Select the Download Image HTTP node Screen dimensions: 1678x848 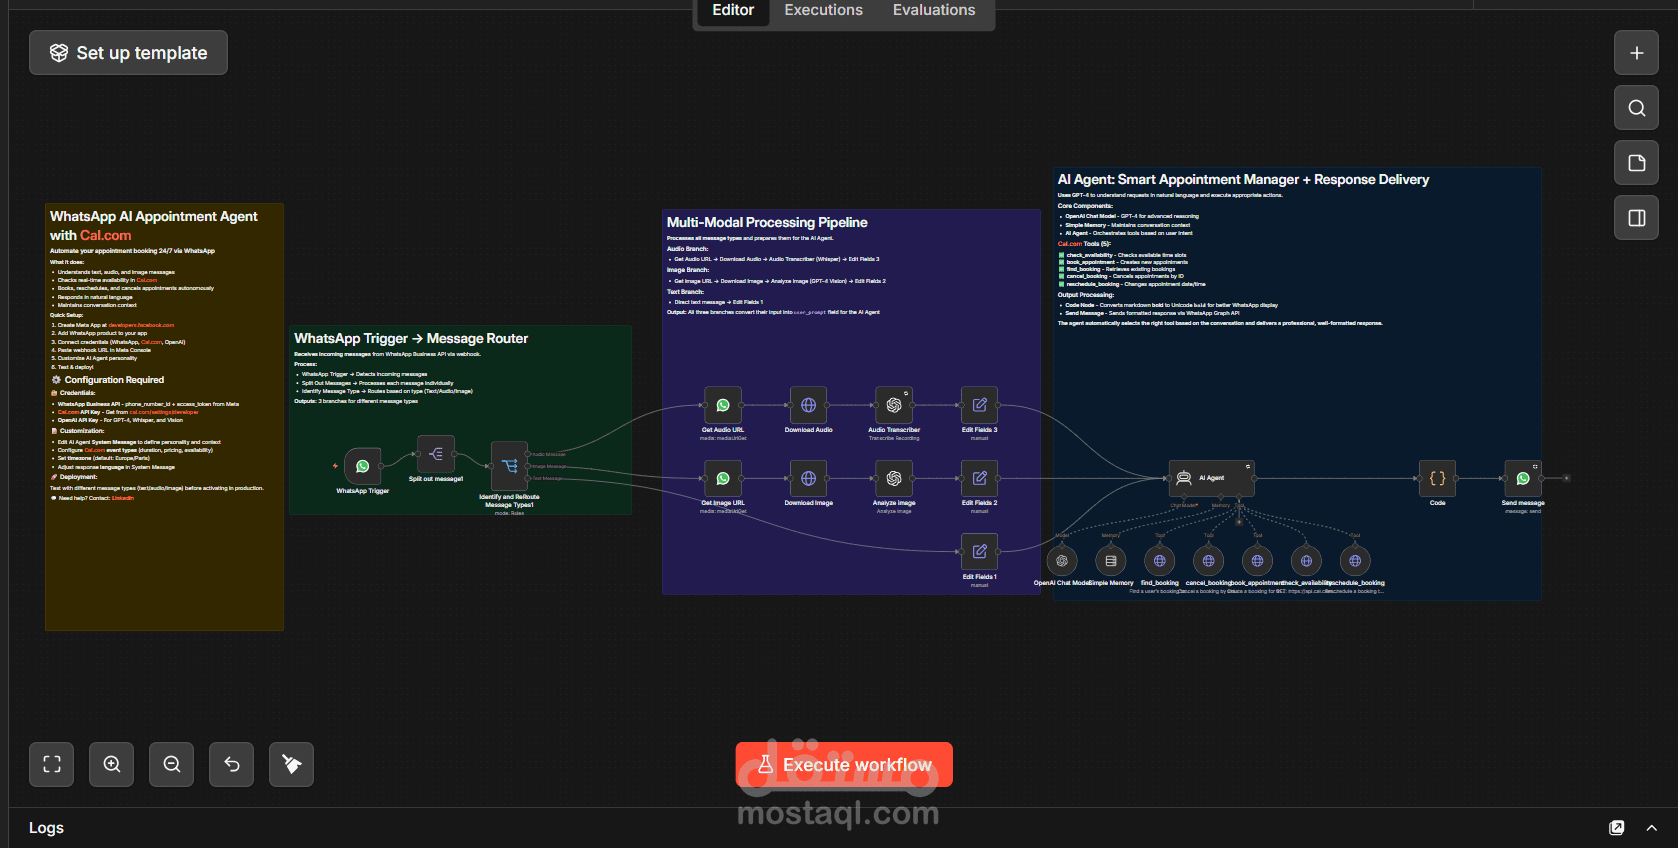(808, 478)
